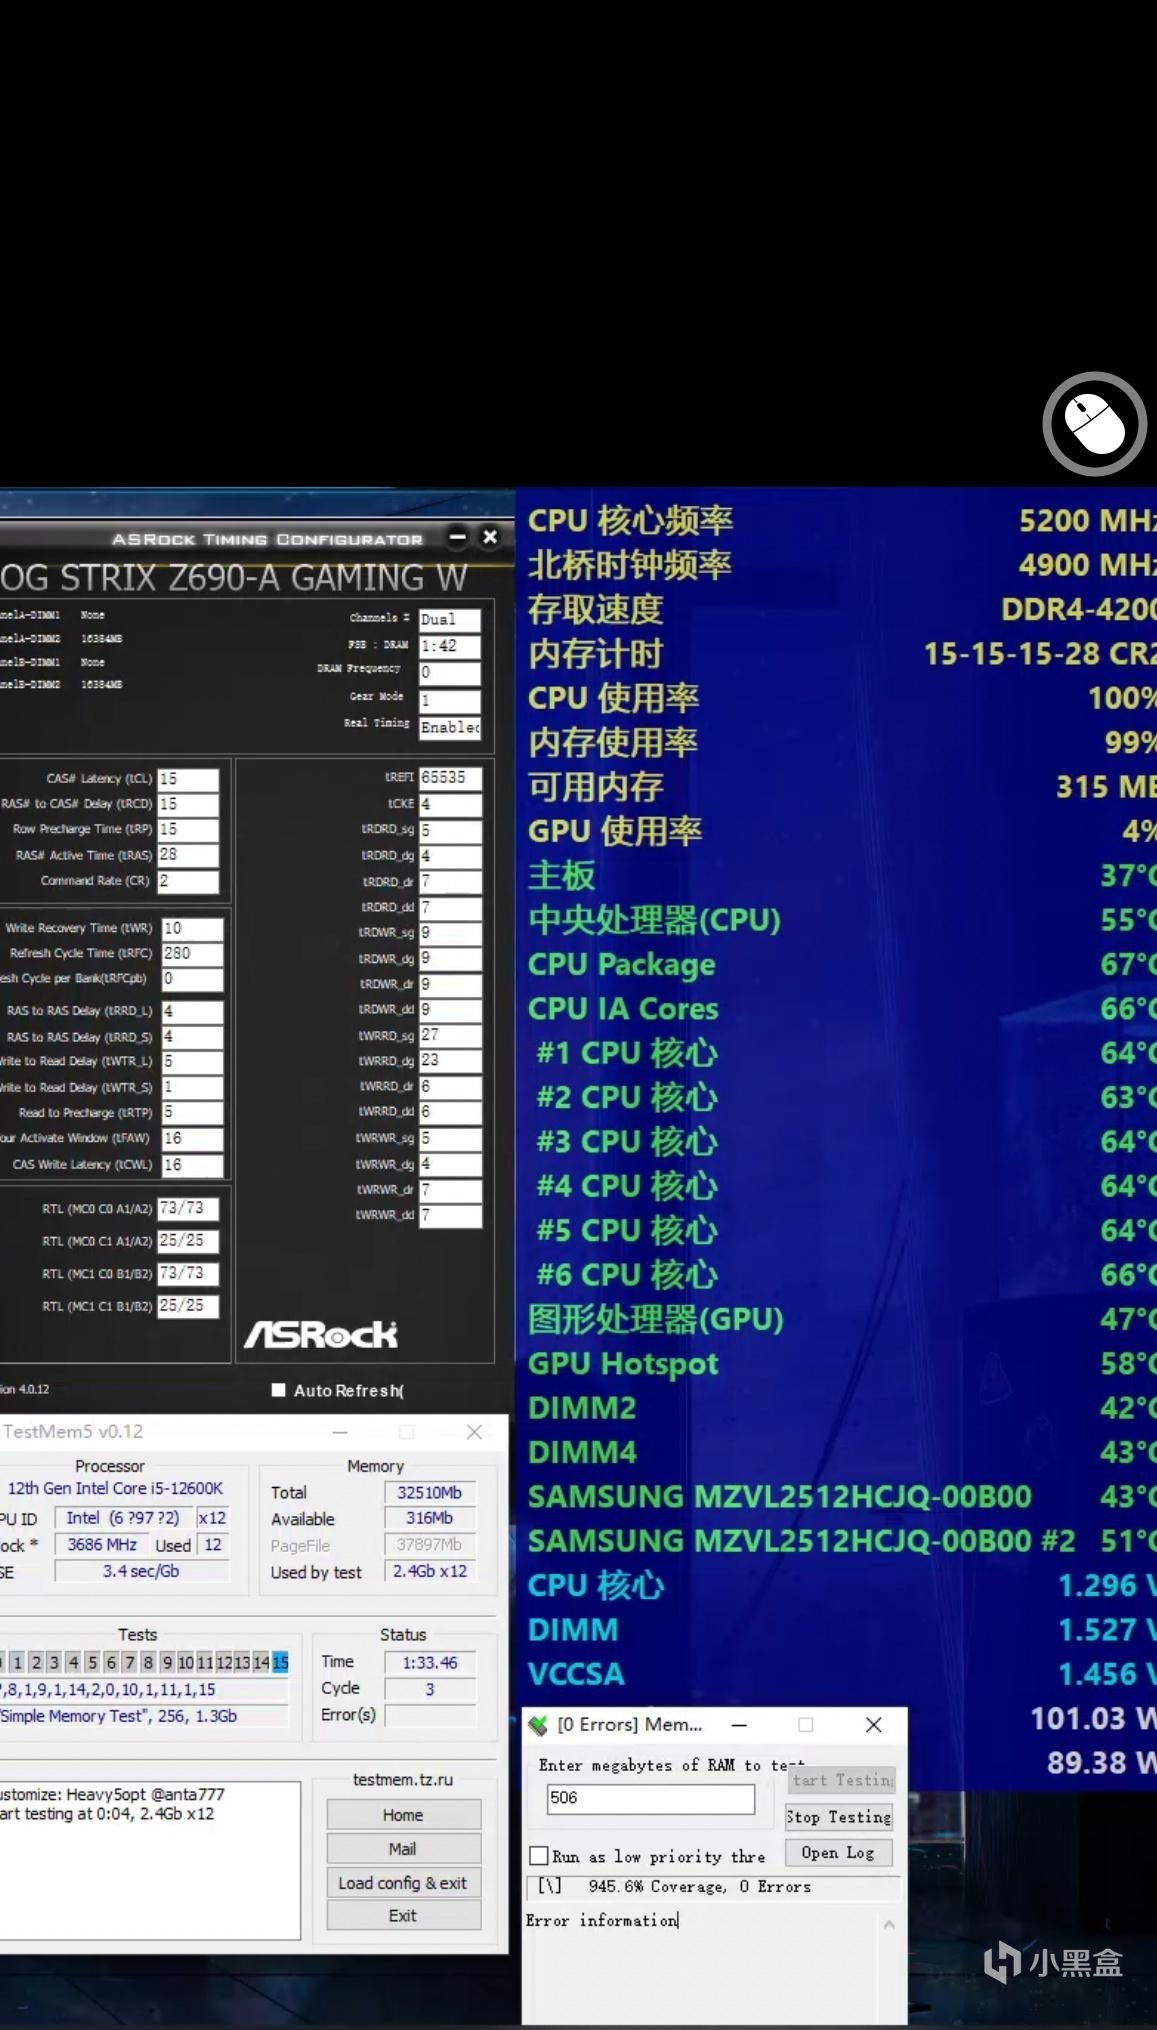
Task: Click the Real Timing Enabled field
Action: pos(450,727)
